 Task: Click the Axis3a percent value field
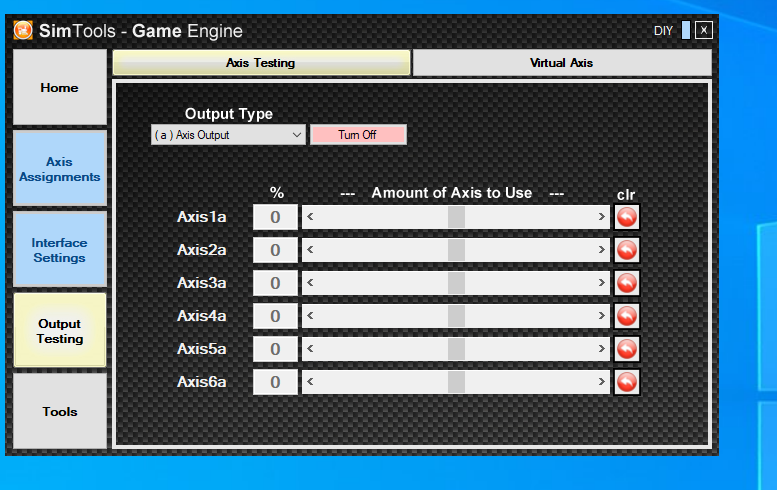pos(276,283)
